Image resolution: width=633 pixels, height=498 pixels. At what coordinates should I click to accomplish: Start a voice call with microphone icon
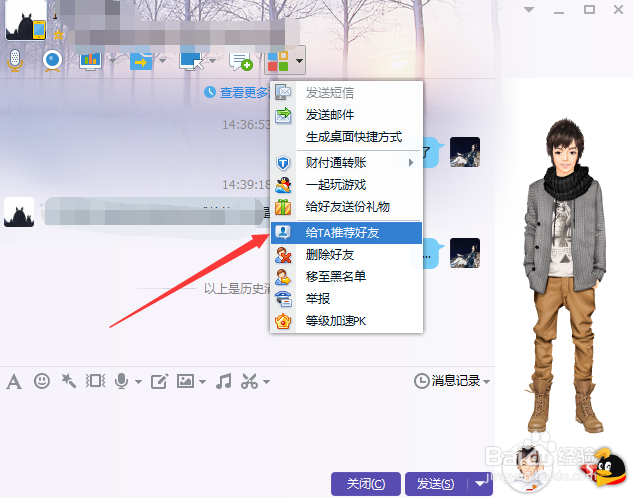15,61
